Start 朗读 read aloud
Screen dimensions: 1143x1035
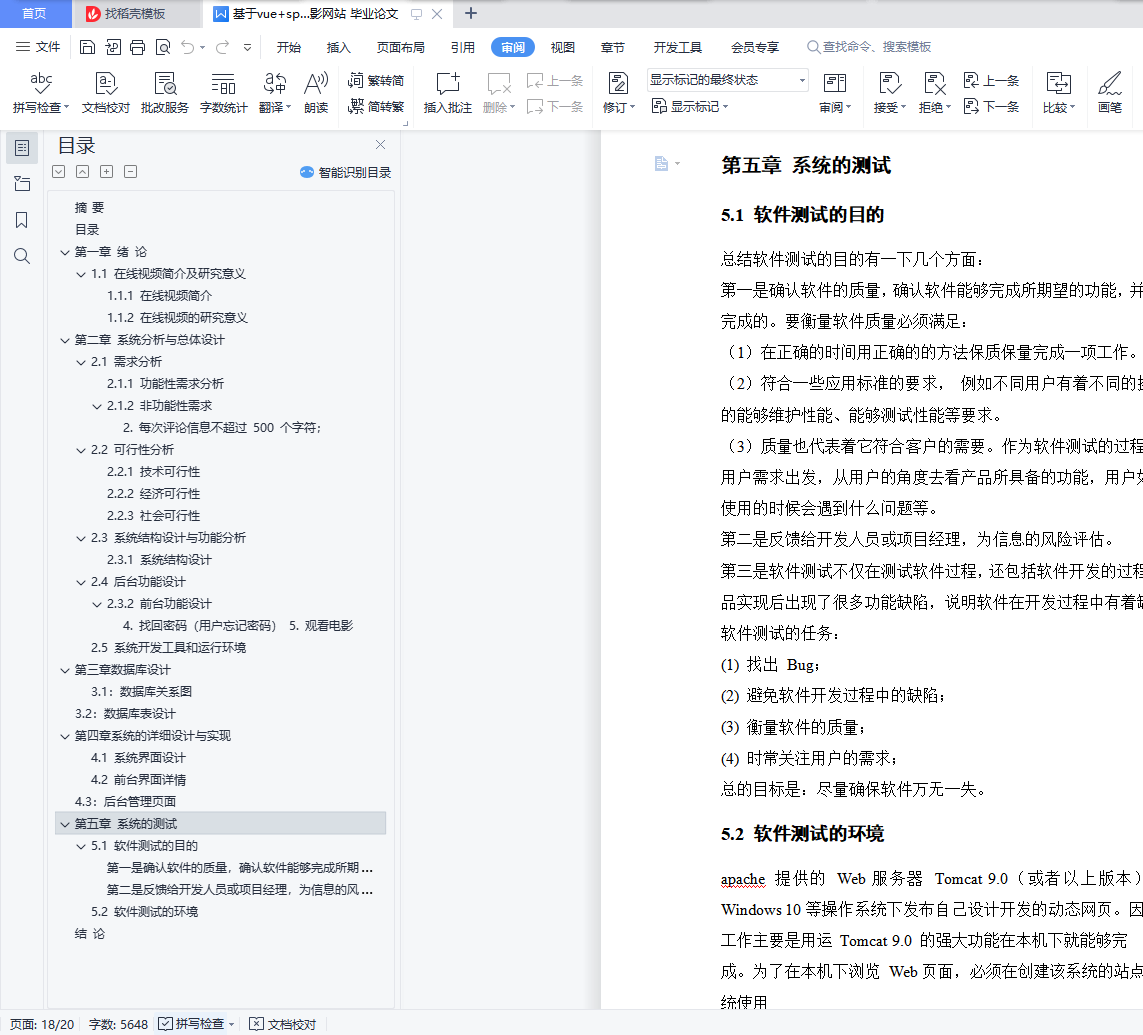pos(316,93)
